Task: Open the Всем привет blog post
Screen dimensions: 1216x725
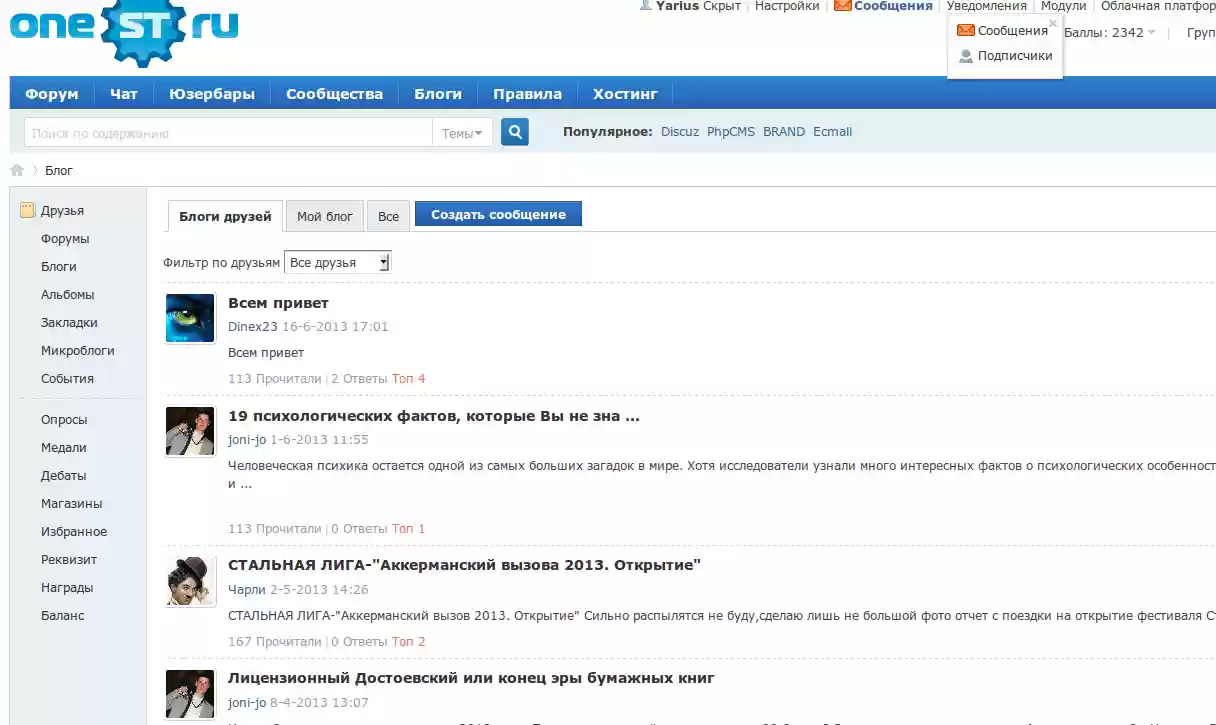Action: tap(280, 302)
